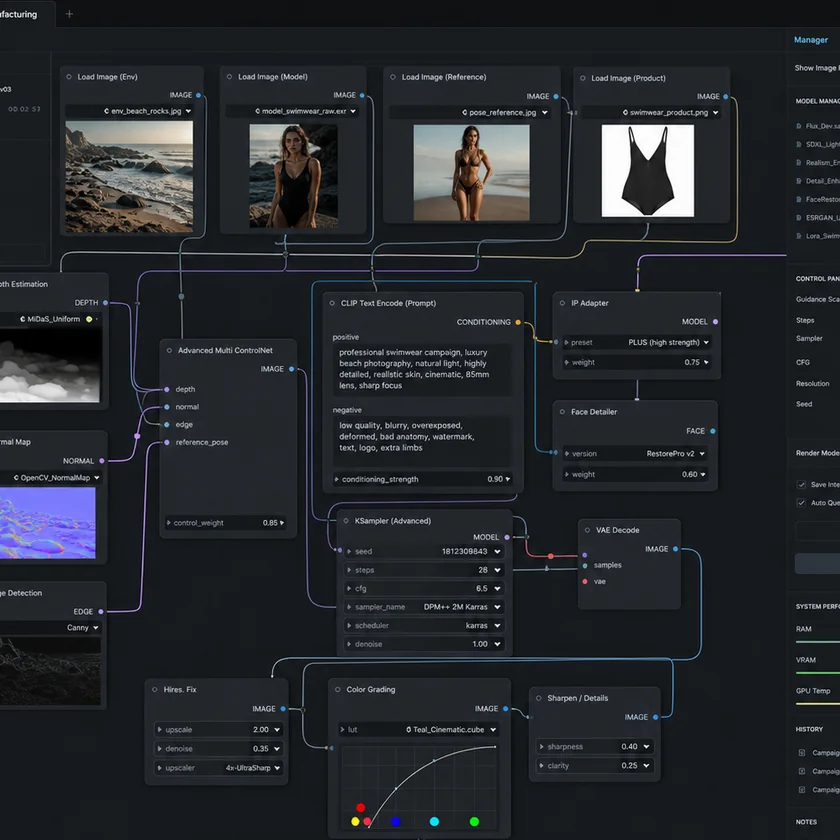Click the Sharpen / Details node circle icon
The width and height of the screenshot is (840, 840).
click(x=539, y=698)
